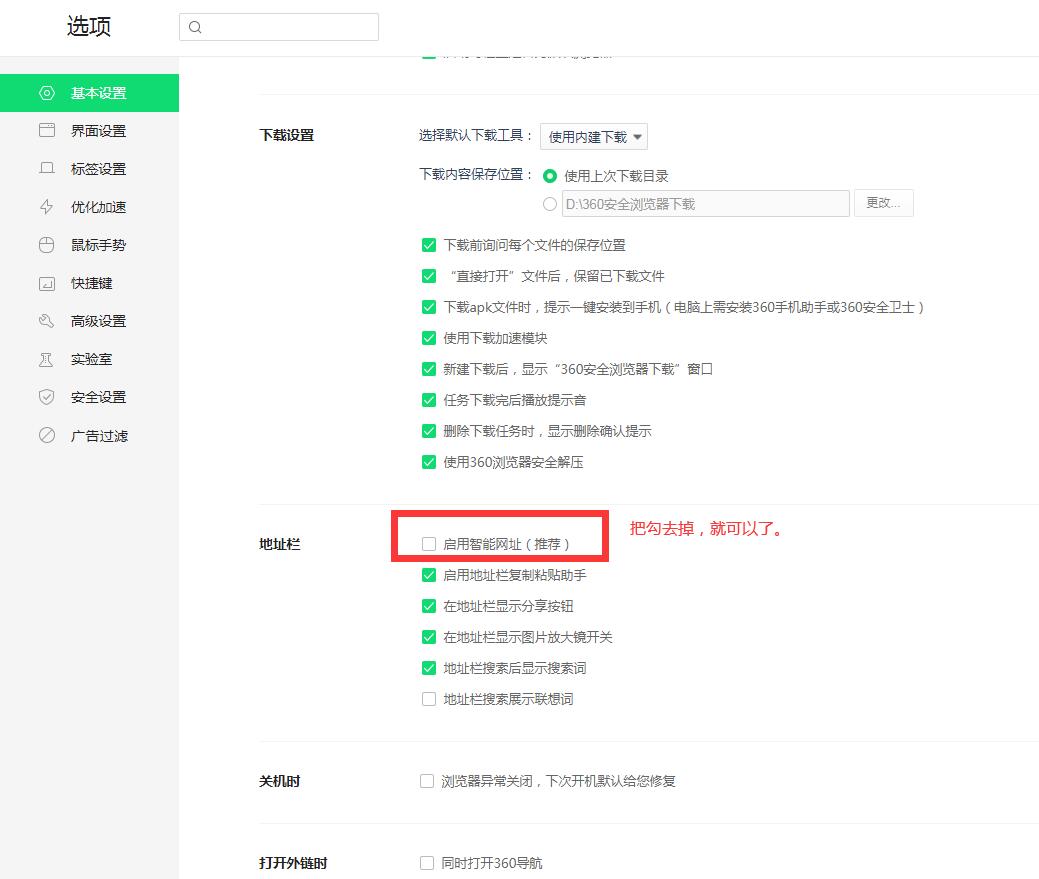
Task: Click the window icon beside 界面设置
Action: (x=46, y=131)
